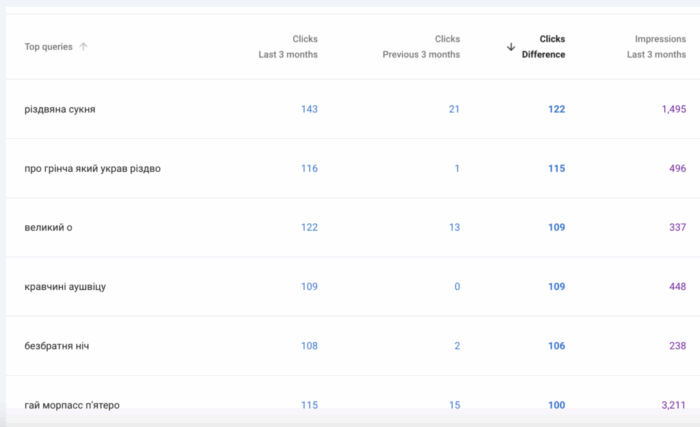
Task: Select the 'безбратня ніч' query row
Action: (57, 346)
